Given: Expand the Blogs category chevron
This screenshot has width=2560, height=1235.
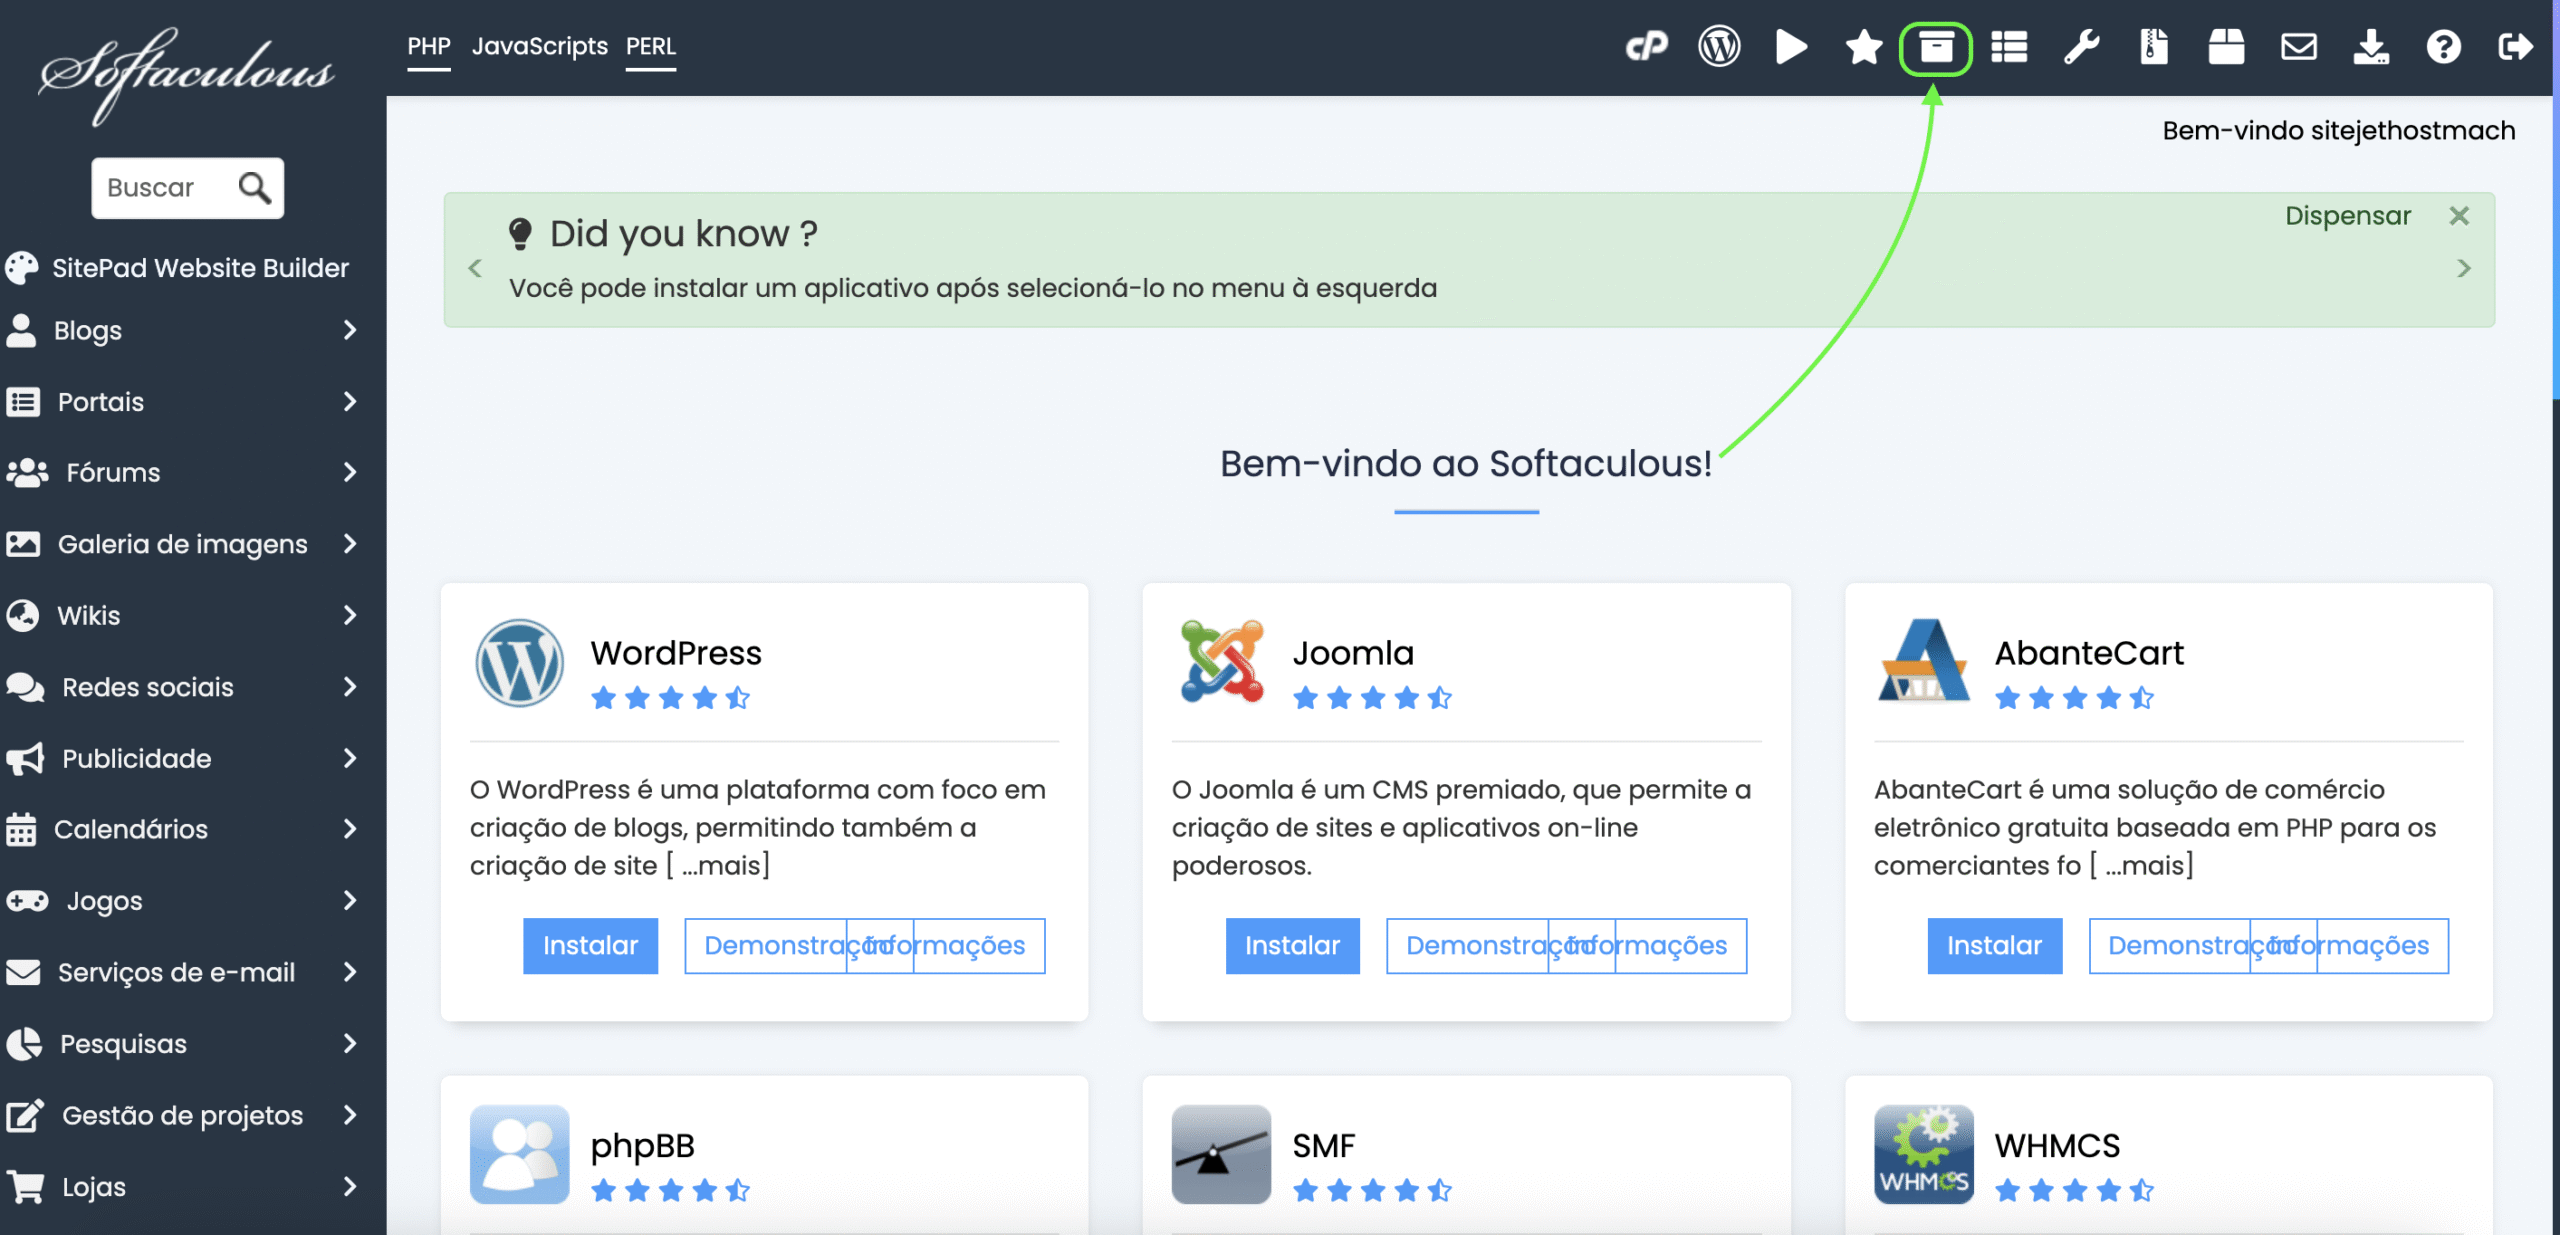Looking at the screenshot, I should [x=349, y=330].
